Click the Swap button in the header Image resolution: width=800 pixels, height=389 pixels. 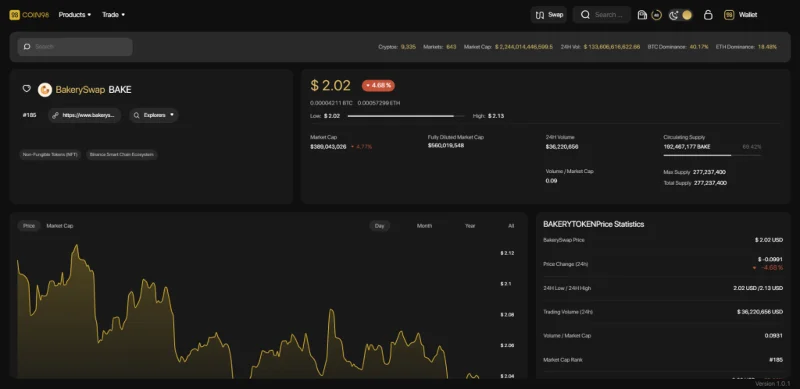pos(549,15)
